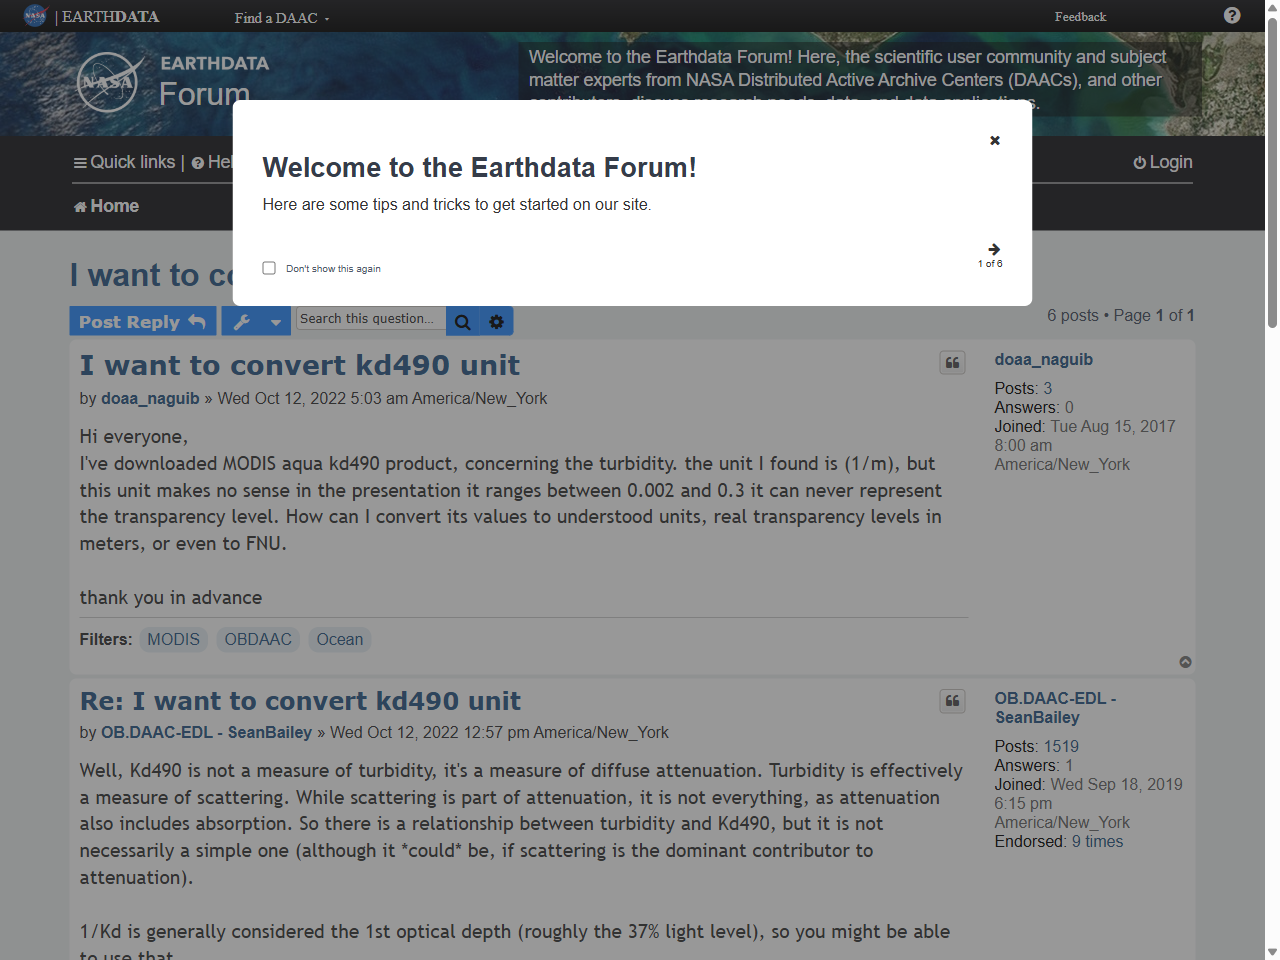Viewport: 1280px width, 960px height.
Task: Click the Login power icon
Action: tap(1141, 161)
